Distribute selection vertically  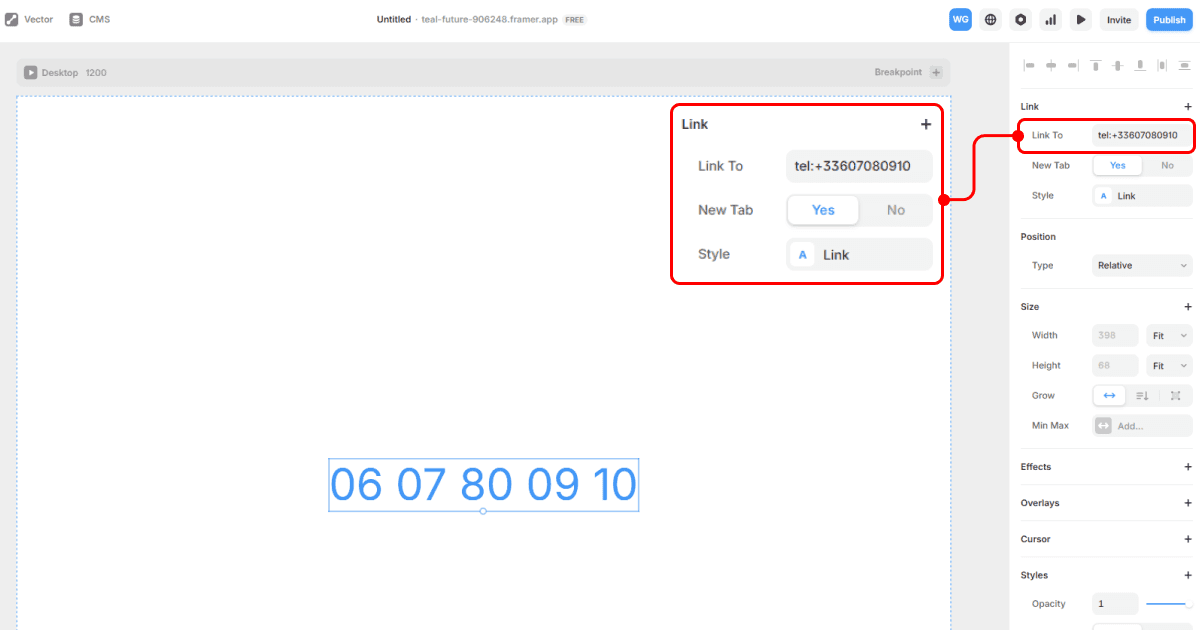[1184, 65]
